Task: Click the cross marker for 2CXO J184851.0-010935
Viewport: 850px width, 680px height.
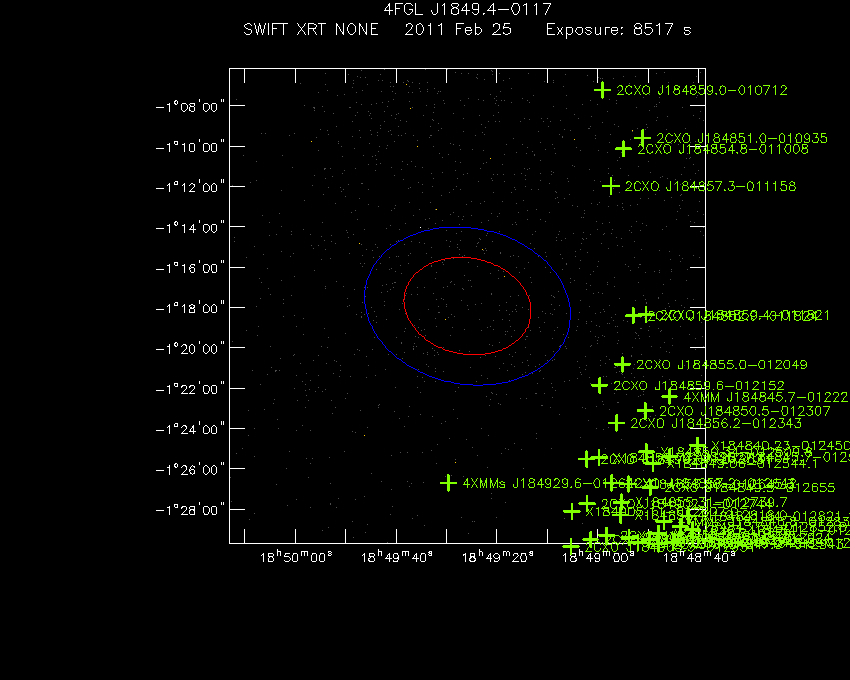Action: (x=642, y=138)
